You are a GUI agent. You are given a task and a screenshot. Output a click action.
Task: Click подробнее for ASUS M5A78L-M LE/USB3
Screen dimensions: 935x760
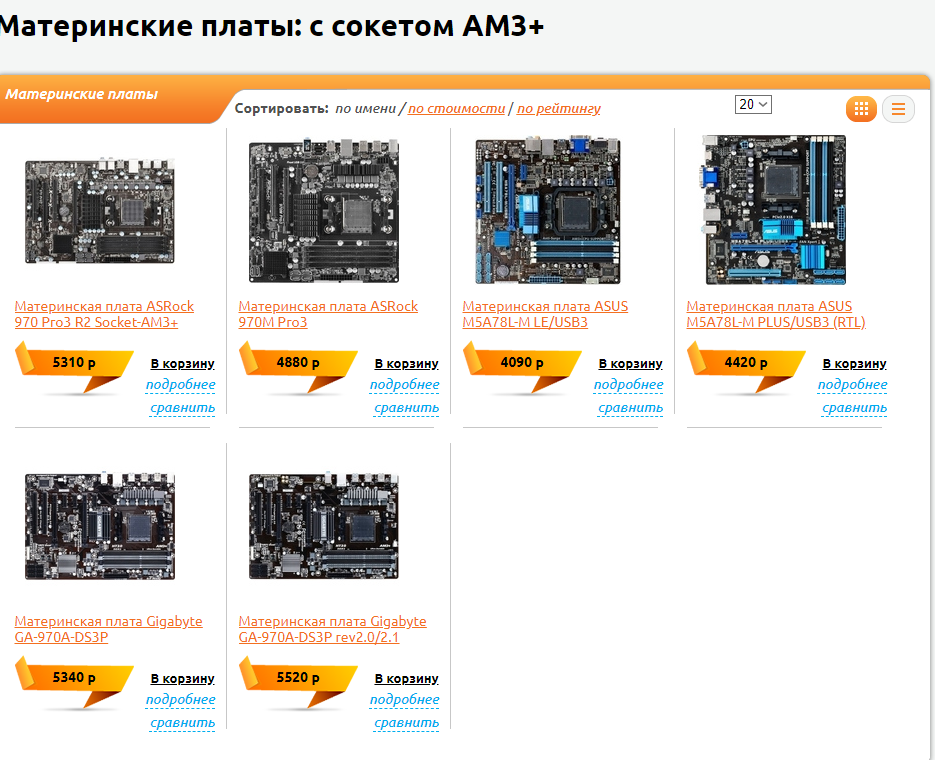[x=629, y=385]
